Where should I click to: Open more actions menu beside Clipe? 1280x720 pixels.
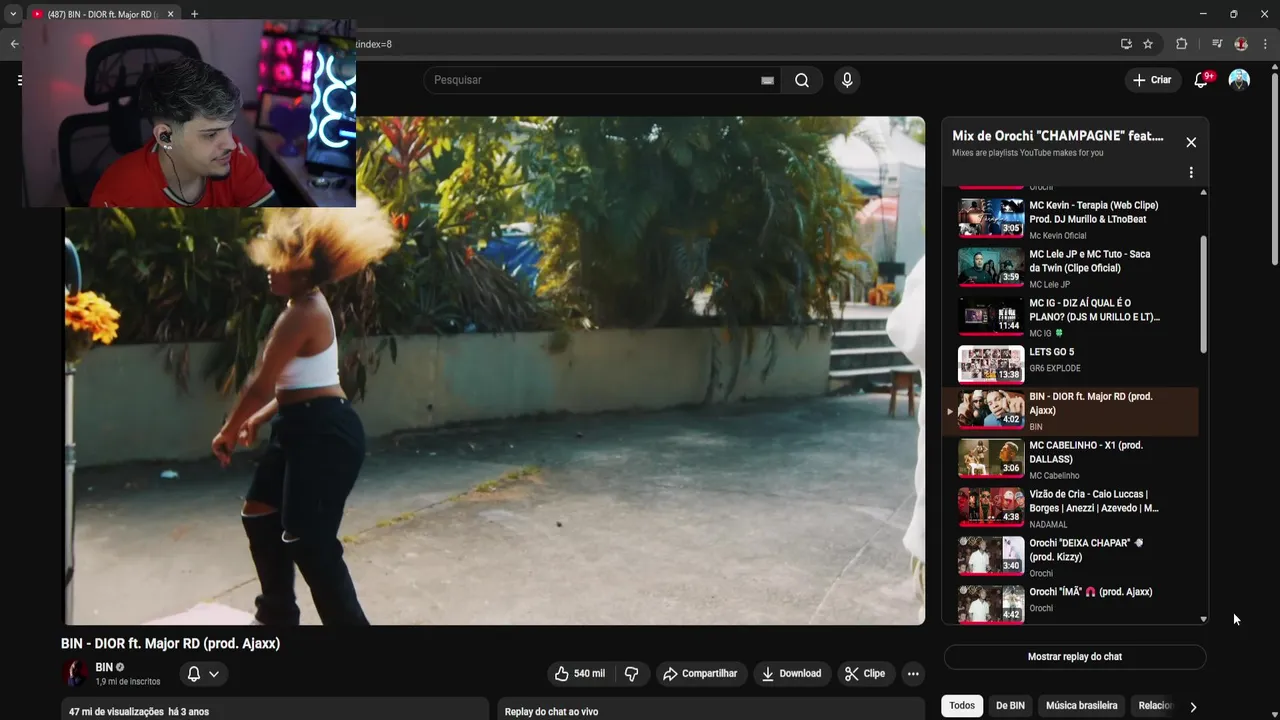point(913,674)
